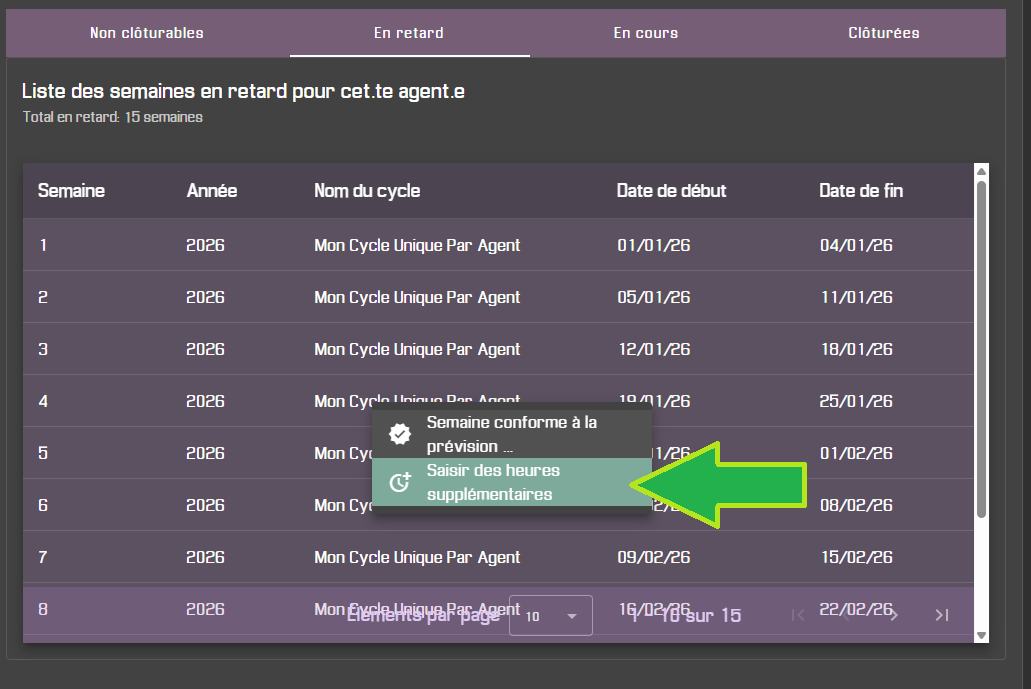Select the week 8 row number
The image size is (1031, 689).
click(x=43, y=609)
